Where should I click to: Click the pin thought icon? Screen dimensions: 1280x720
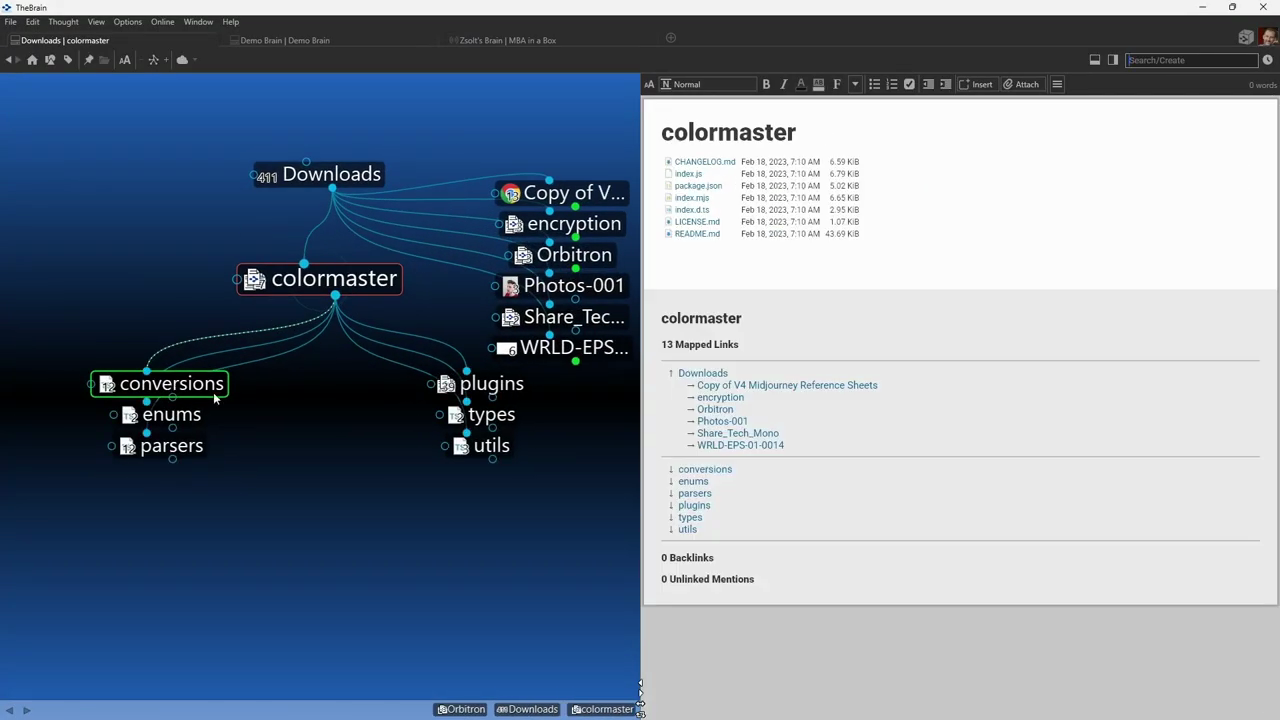[x=88, y=60]
